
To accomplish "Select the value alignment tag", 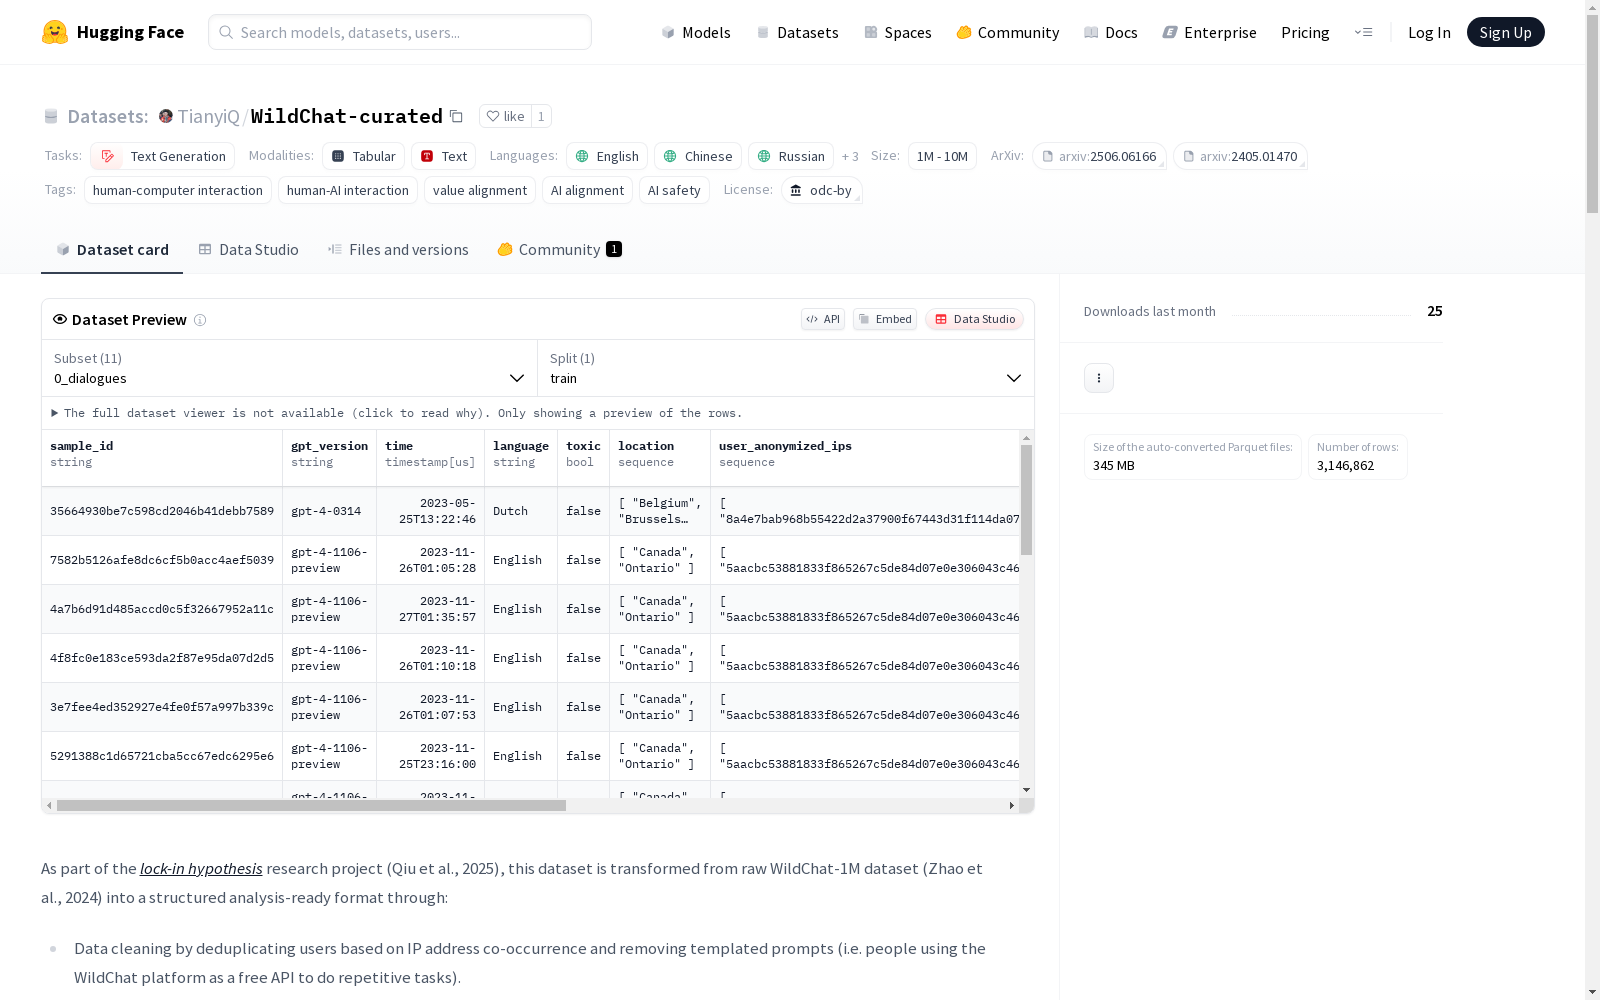I will (480, 190).
